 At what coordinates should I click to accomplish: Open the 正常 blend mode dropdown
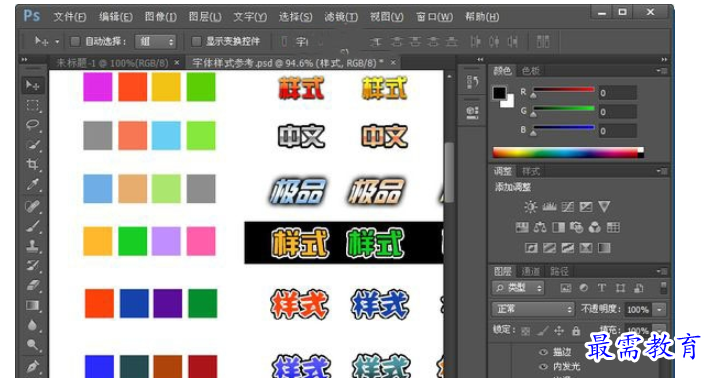(x=533, y=309)
